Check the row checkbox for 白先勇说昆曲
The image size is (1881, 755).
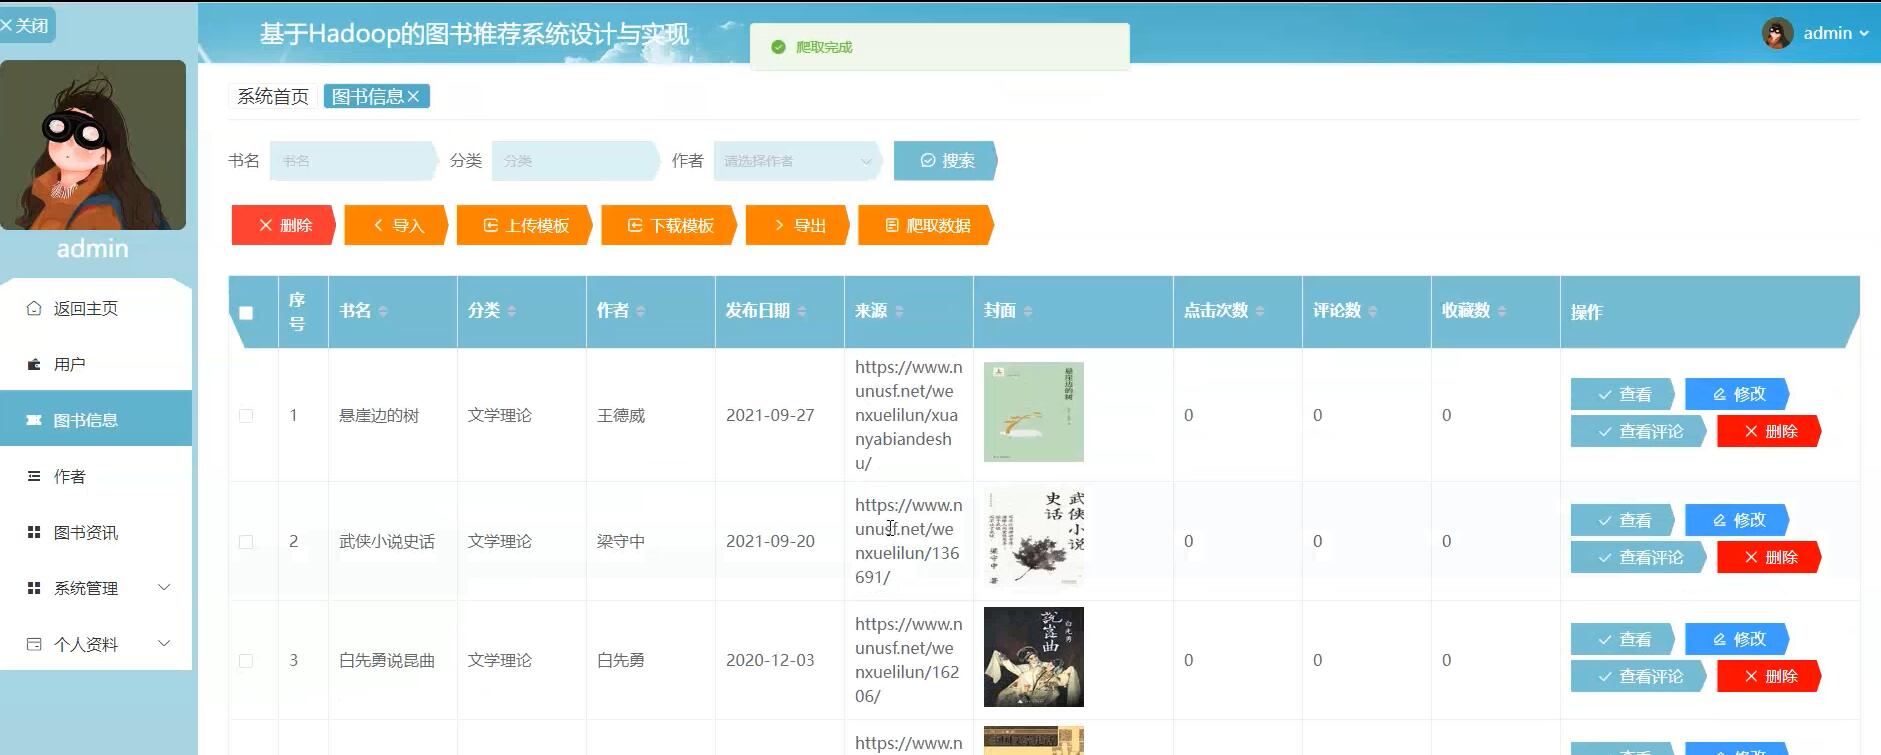point(246,660)
